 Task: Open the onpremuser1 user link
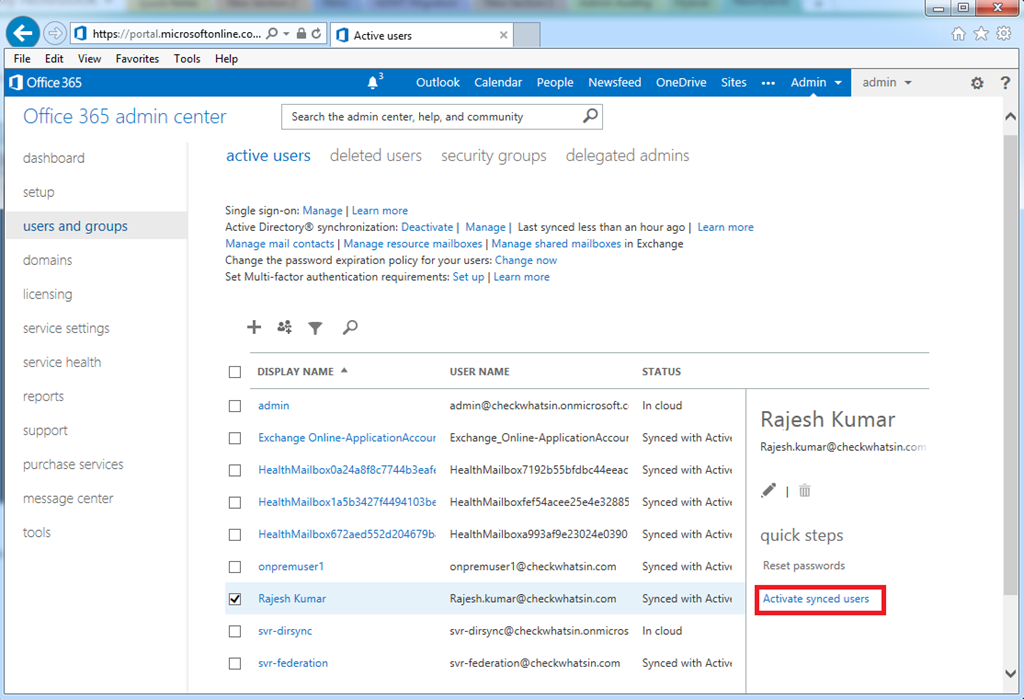tap(291, 566)
